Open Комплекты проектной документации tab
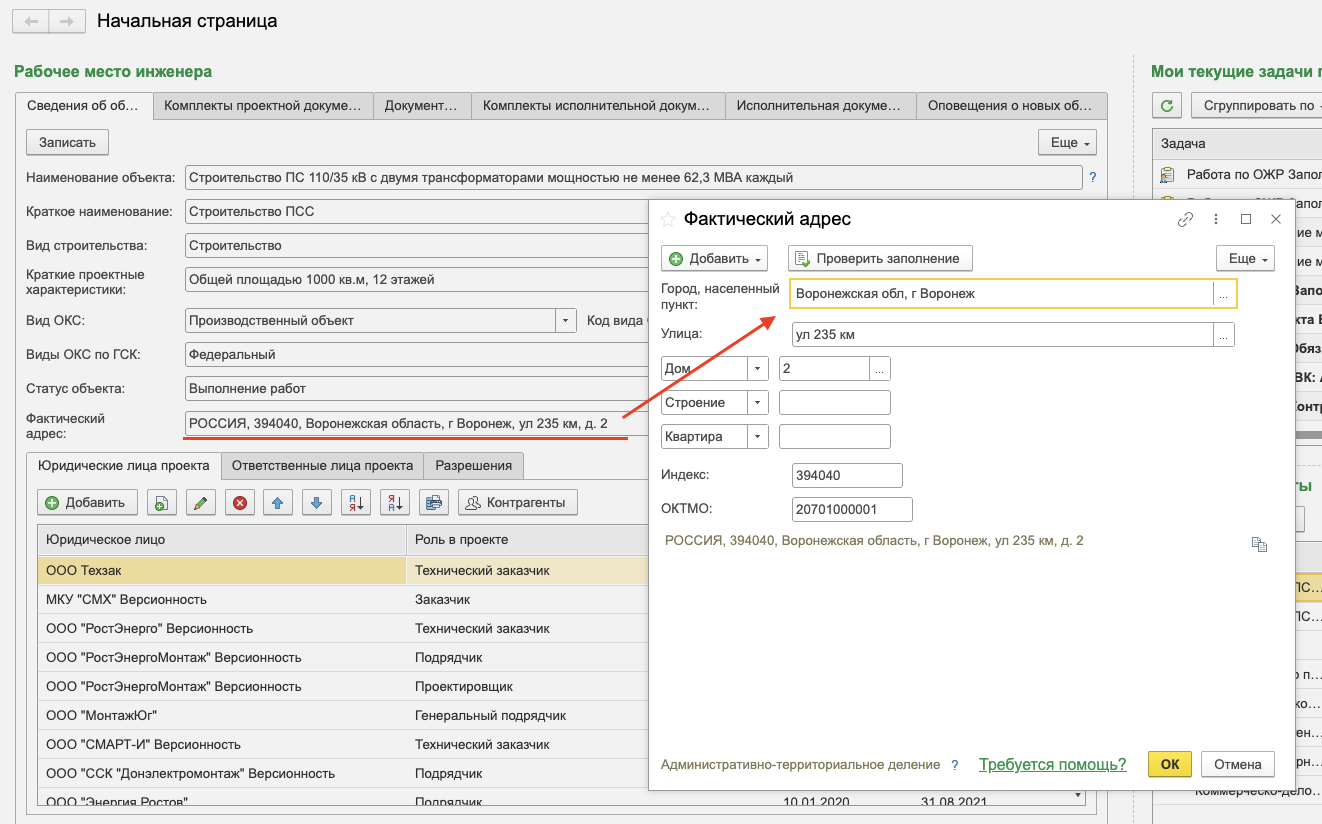The height and width of the screenshot is (824, 1322). pyautogui.click(x=263, y=105)
